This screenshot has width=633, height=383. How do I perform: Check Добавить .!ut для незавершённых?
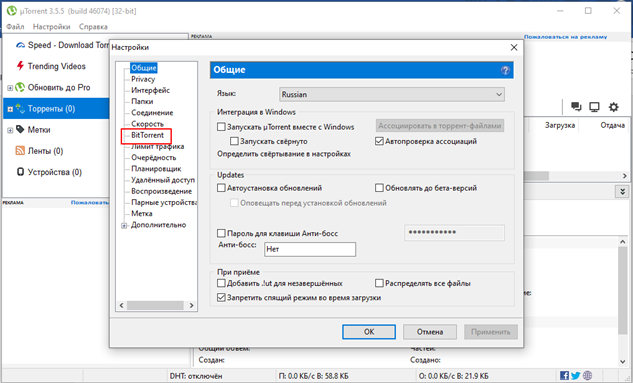pyautogui.click(x=221, y=283)
